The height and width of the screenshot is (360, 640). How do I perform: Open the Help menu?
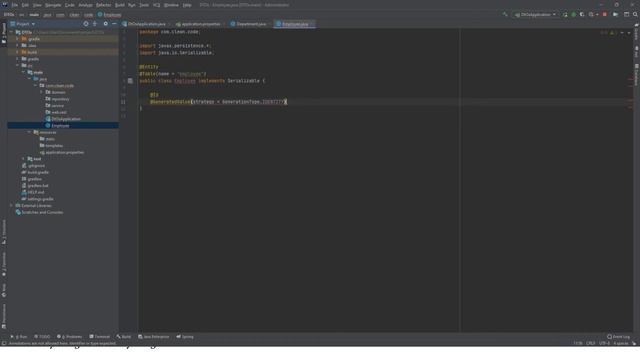[x=187, y=5]
